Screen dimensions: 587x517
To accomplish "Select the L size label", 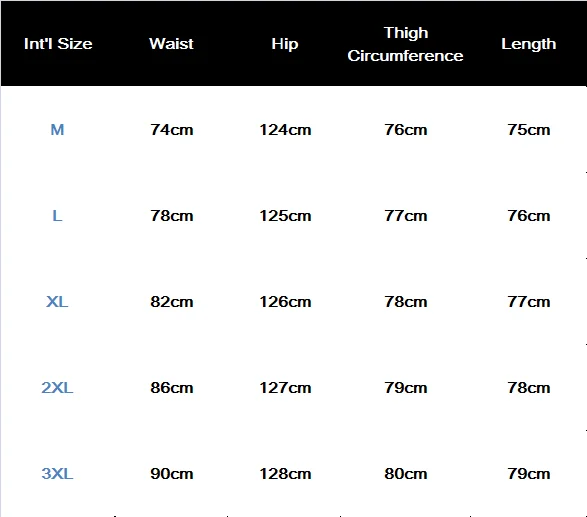I will coord(57,216).
